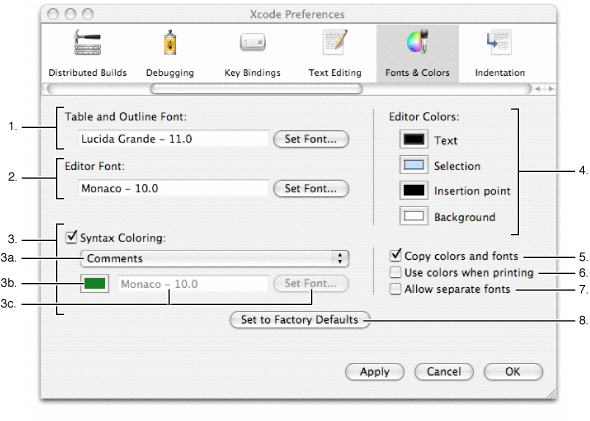The width and height of the screenshot is (590, 421).
Task: Open the Debugging spray can icon
Action: tap(170, 43)
